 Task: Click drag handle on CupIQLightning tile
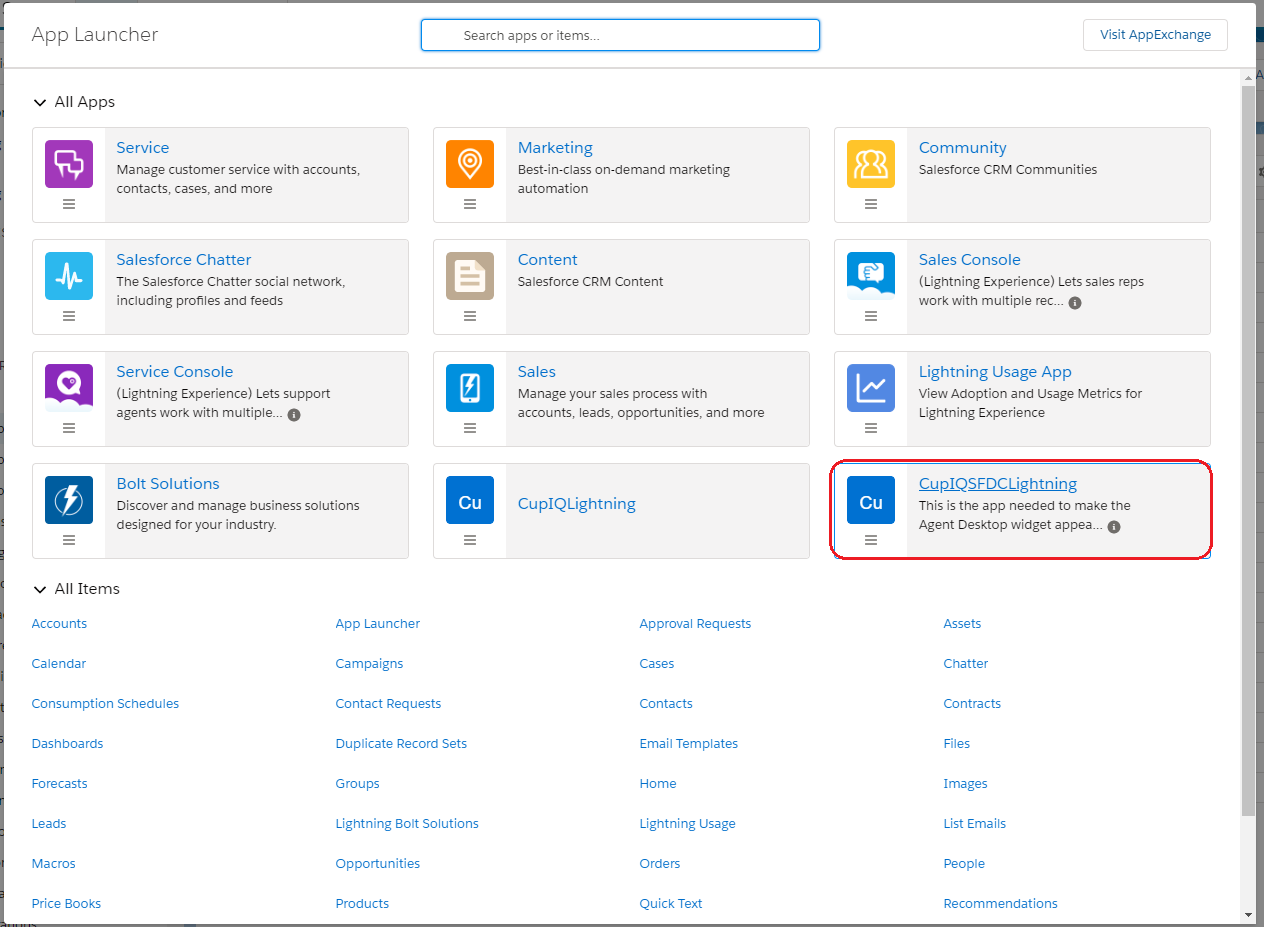point(470,540)
